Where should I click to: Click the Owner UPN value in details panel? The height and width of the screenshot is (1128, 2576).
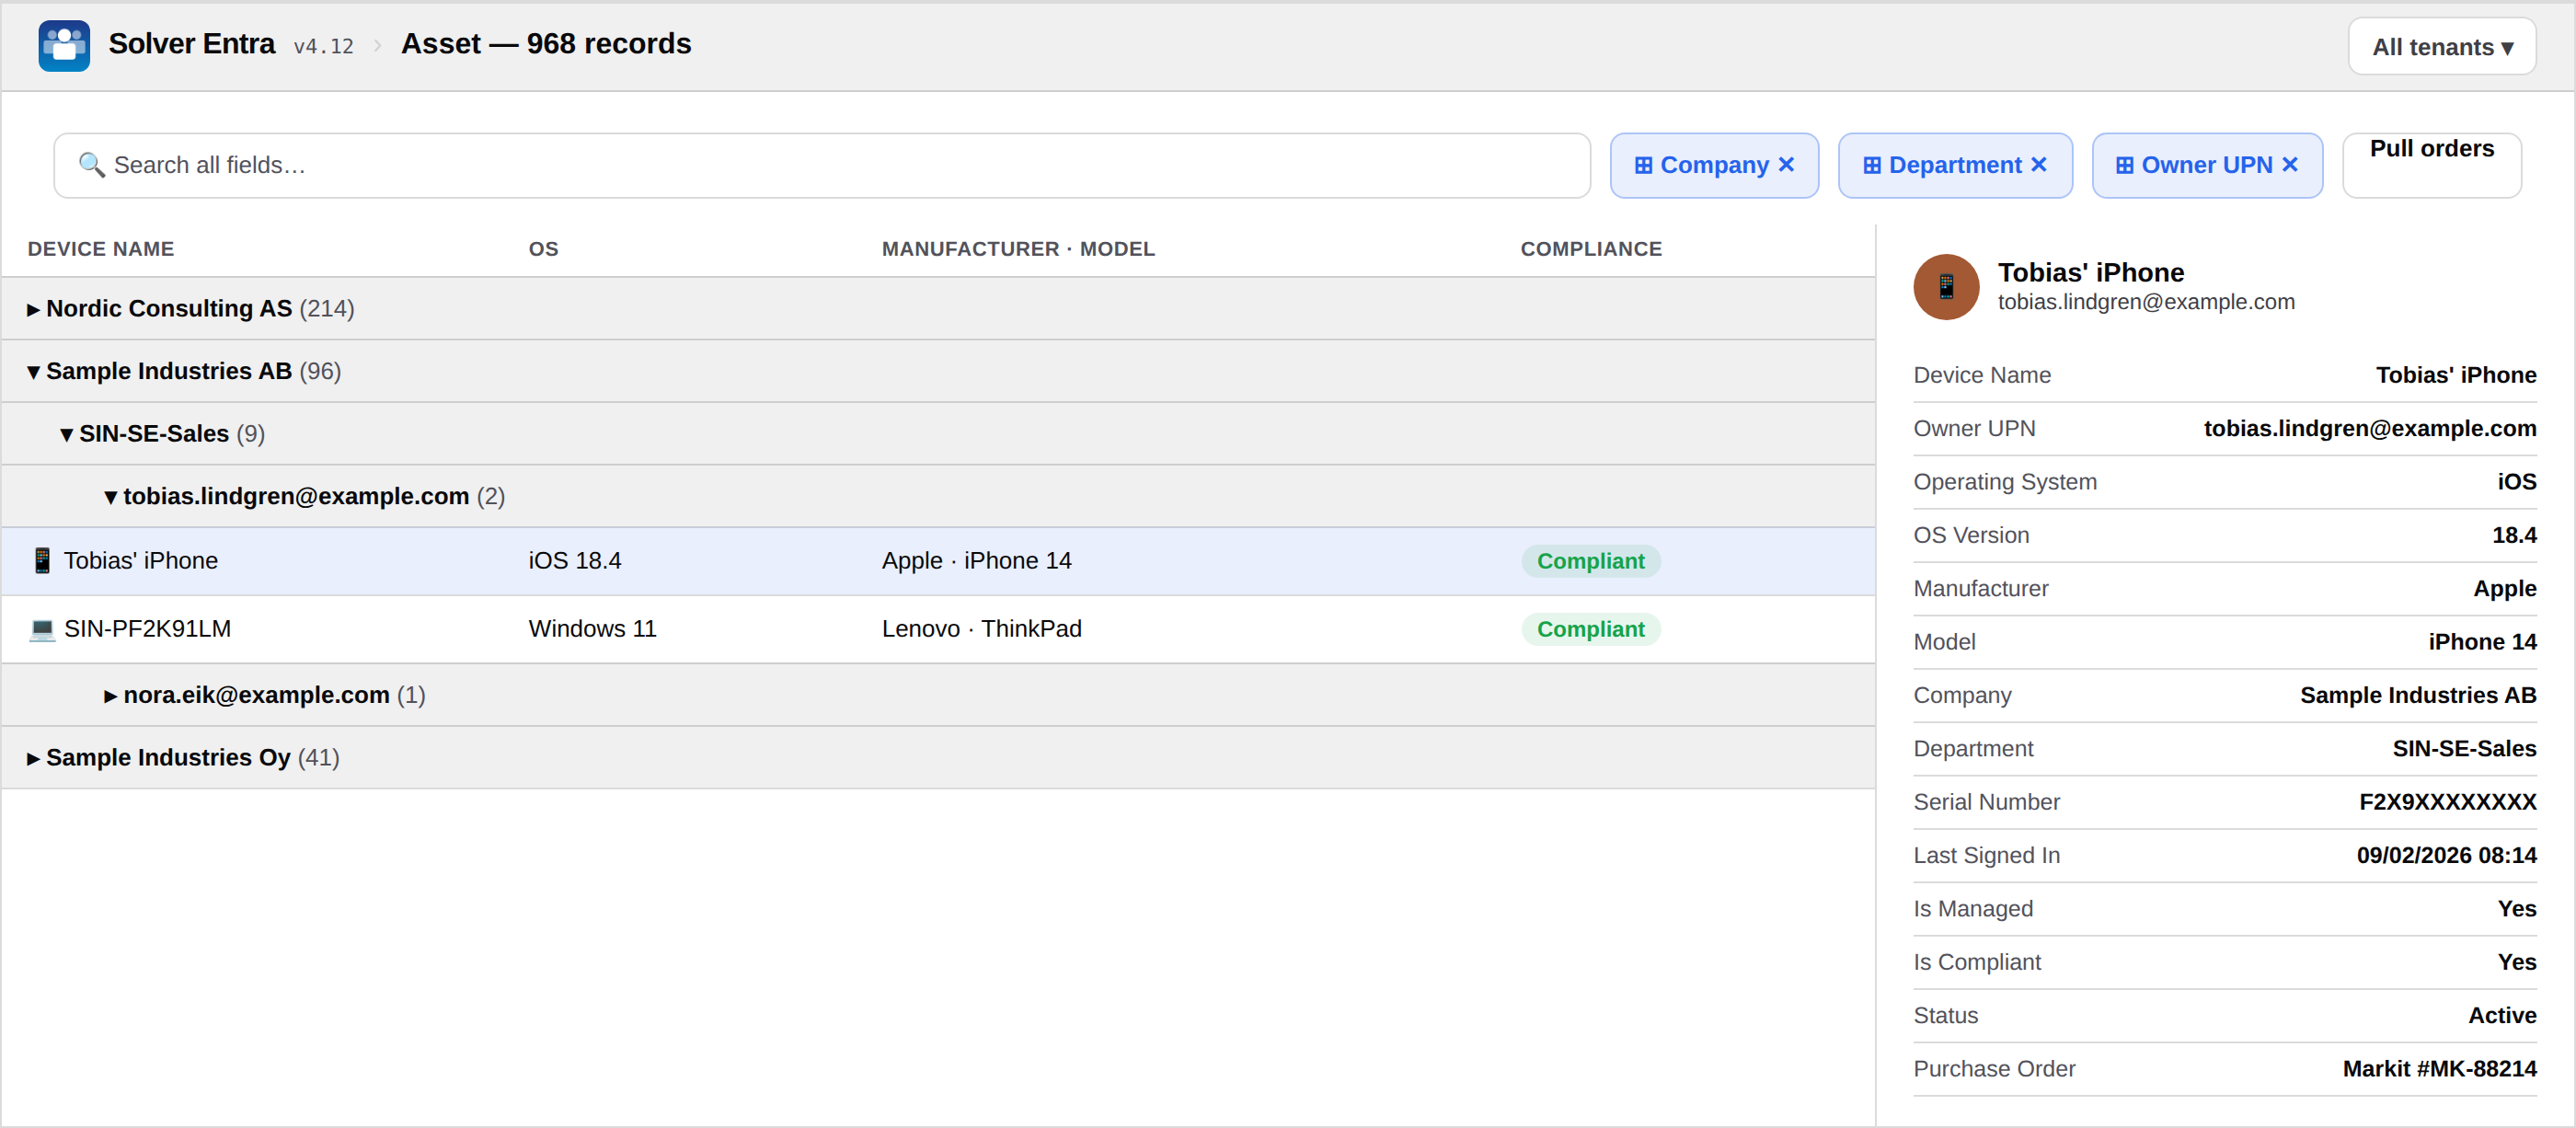tap(2369, 428)
